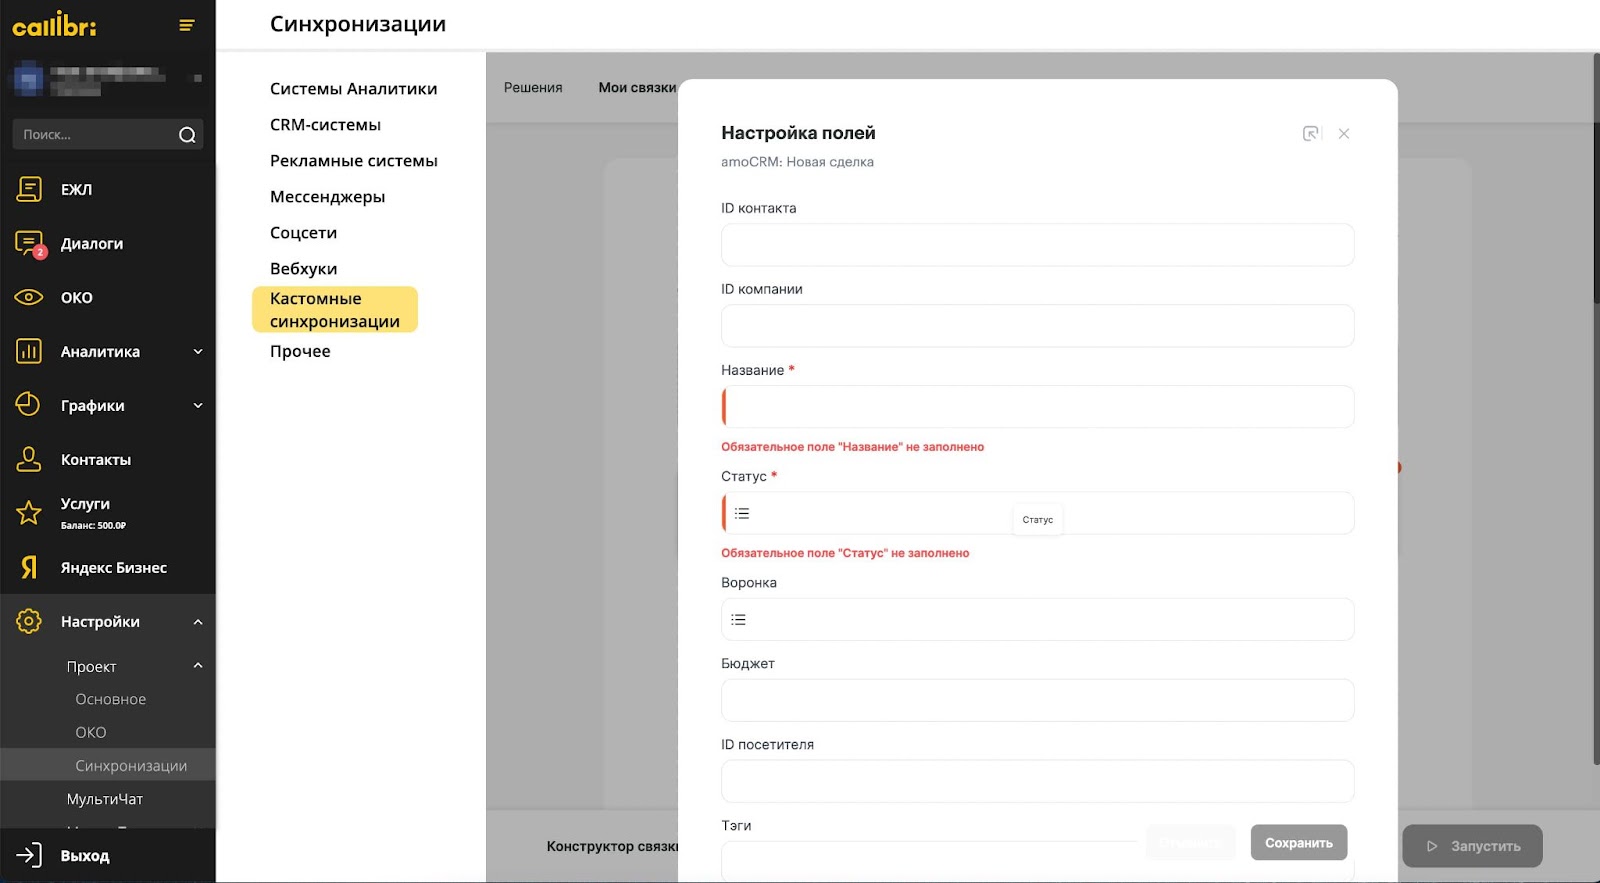Select Вебхуки category
1600x883 pixels.
pos(303,269)
